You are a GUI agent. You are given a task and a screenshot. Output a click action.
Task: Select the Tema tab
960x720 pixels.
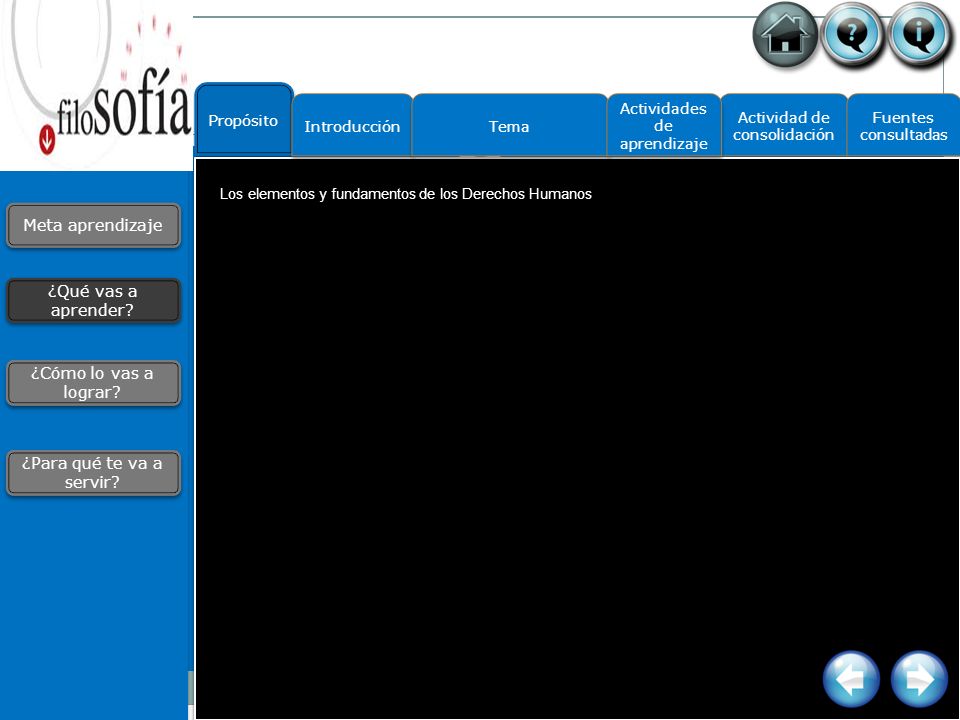click(509, 126)
